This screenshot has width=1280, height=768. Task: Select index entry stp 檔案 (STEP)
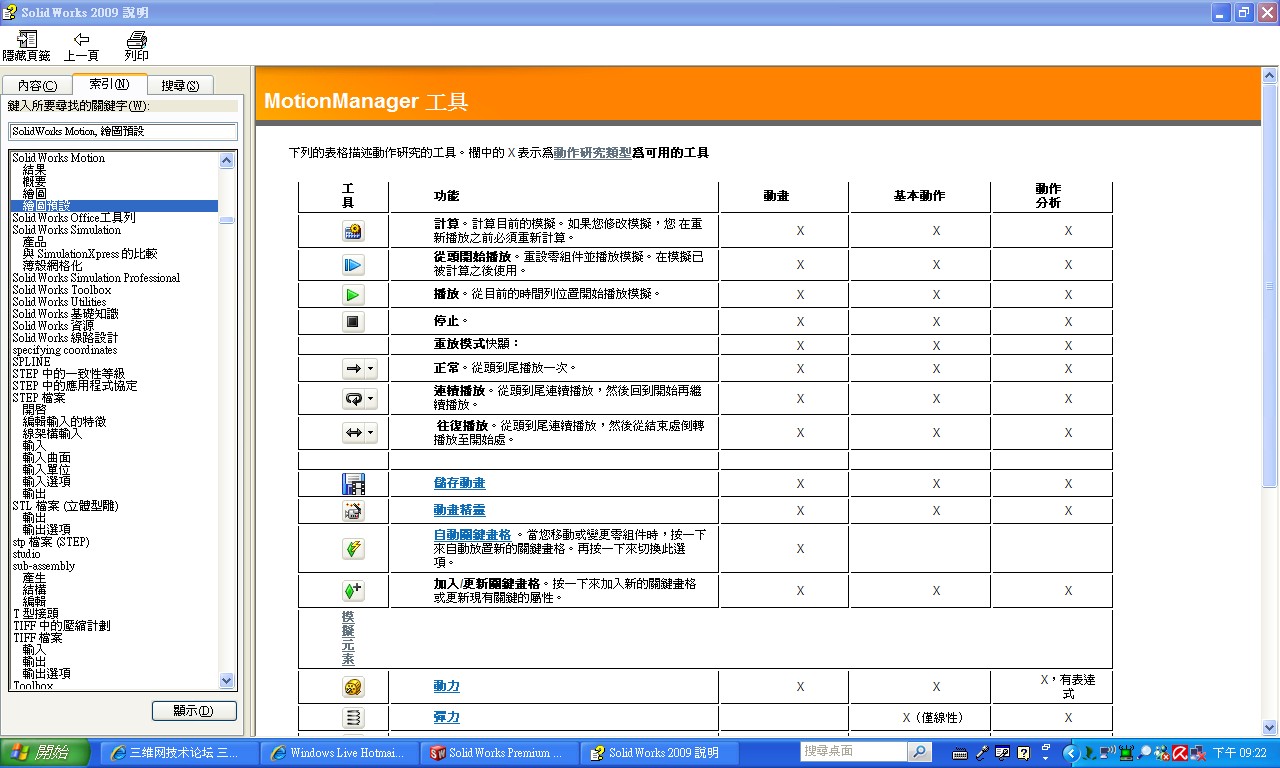(51, 542)
